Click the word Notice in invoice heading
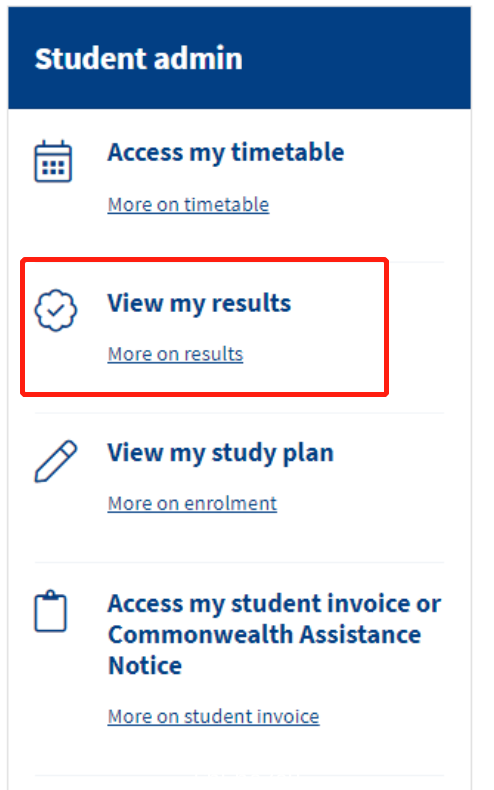494x790 pixels. click(x=145, y=666)
